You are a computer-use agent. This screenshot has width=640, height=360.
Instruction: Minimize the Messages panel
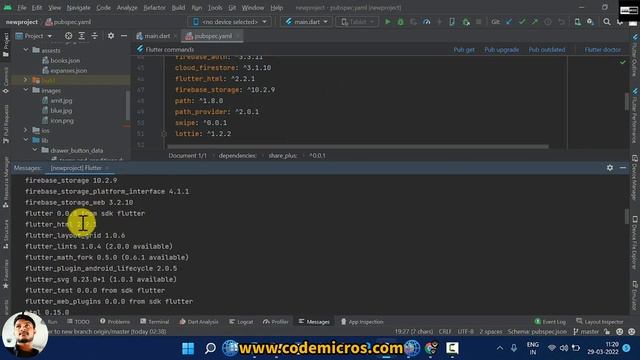tap(623, 168)
